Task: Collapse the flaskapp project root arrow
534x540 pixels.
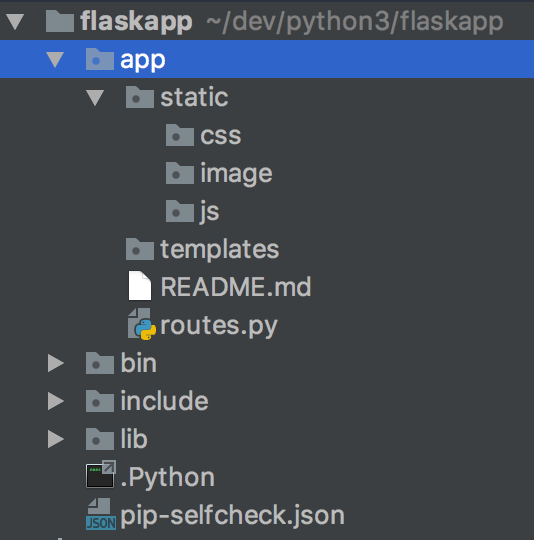Action: pyautogui.click(x=15, y=21)
